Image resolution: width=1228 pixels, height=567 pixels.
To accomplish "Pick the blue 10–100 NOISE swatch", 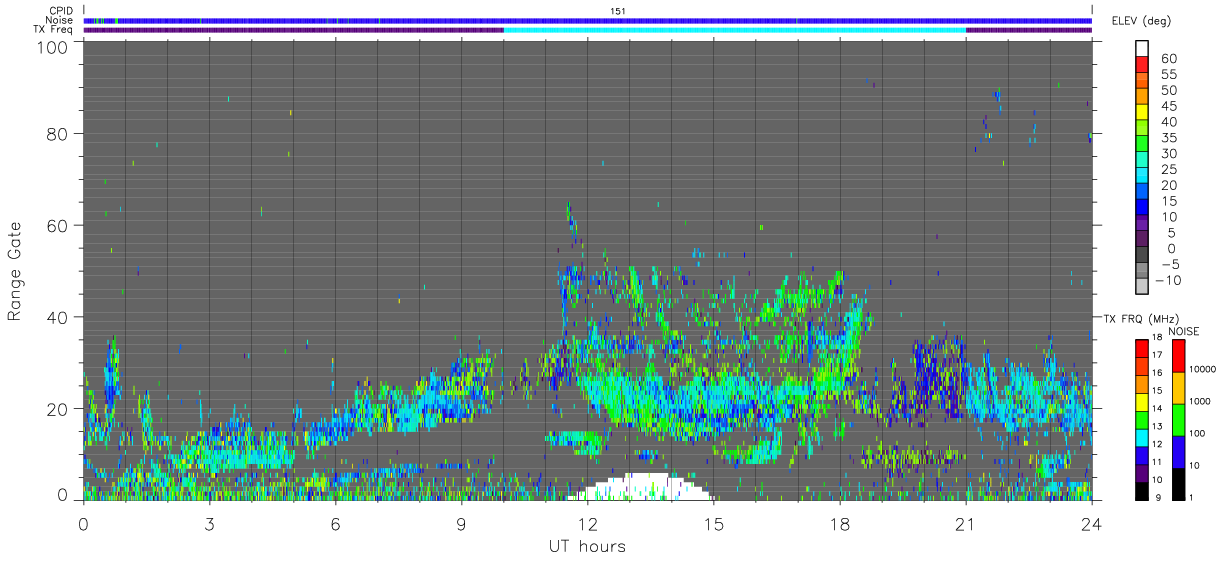I will click(x=1179, y=451).
